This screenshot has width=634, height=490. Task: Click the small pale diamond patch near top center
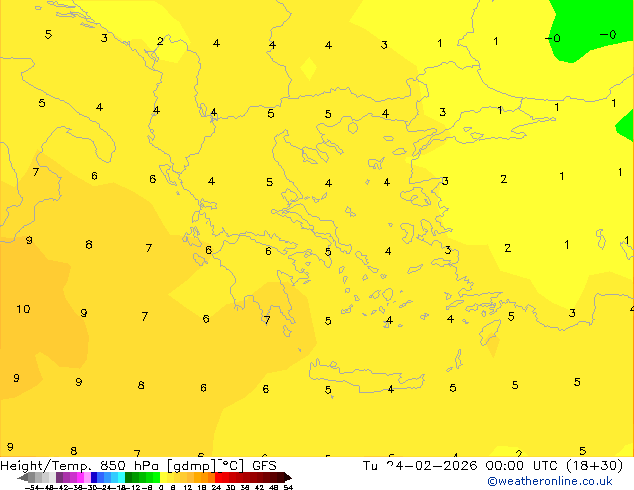309,69
